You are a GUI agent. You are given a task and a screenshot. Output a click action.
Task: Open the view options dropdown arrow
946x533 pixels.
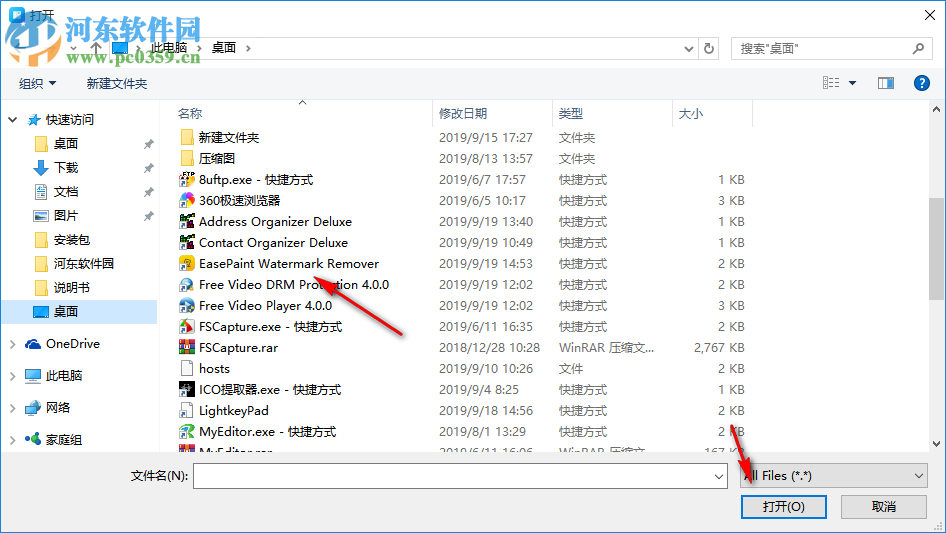pyautogui.click(x=852, y=83)
